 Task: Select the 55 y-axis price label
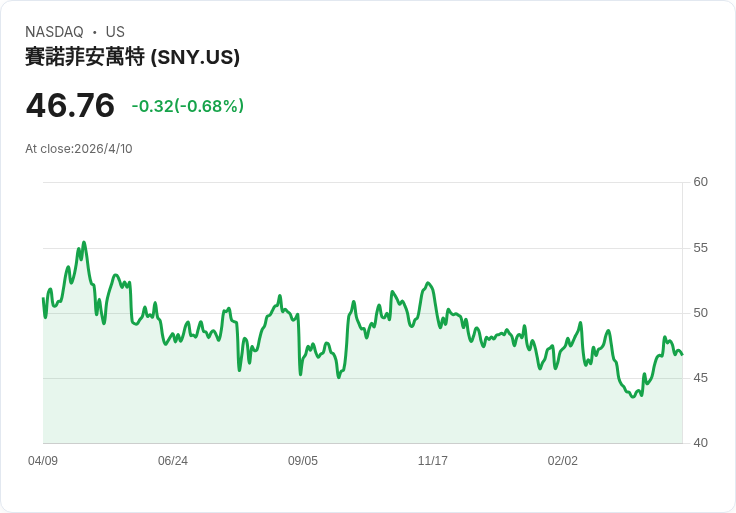tap(700, 247)
